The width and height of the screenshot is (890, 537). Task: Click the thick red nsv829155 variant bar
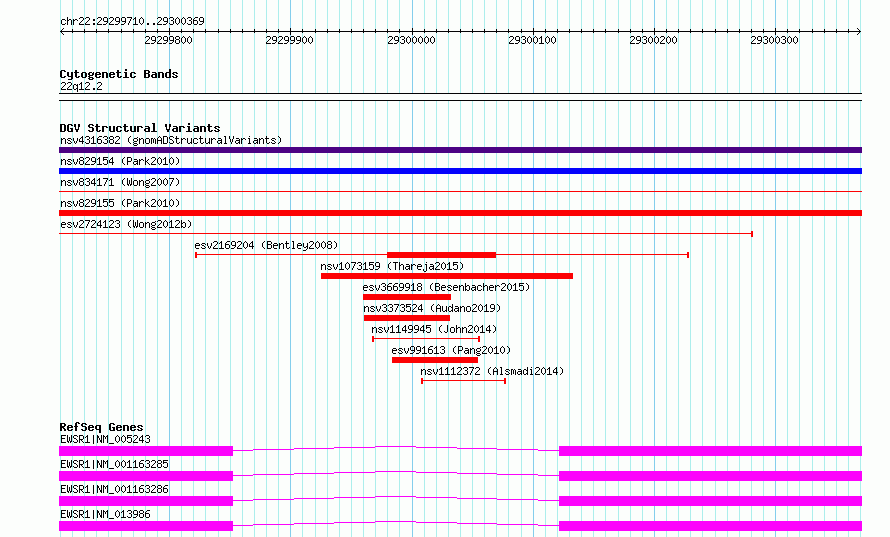tap(460, 213)
